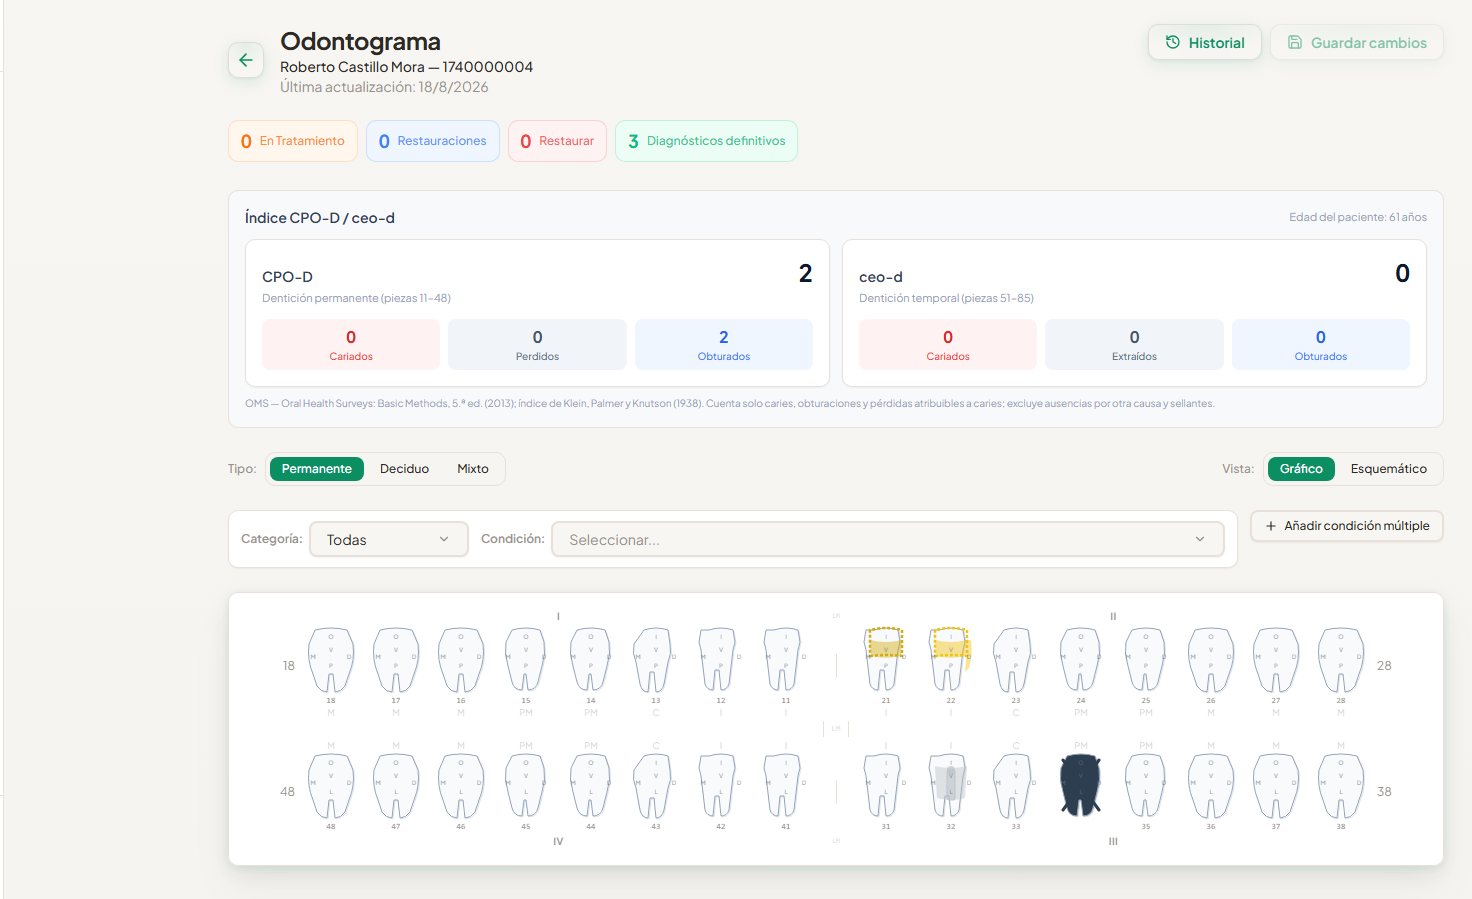Click the En Tratamiento counter badge
The height and width of the screenshot is (899, 1472).
293,141
